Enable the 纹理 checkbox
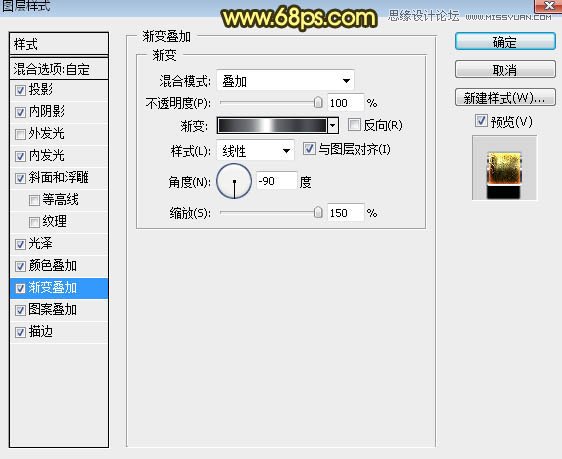 [x=34, y=222]
